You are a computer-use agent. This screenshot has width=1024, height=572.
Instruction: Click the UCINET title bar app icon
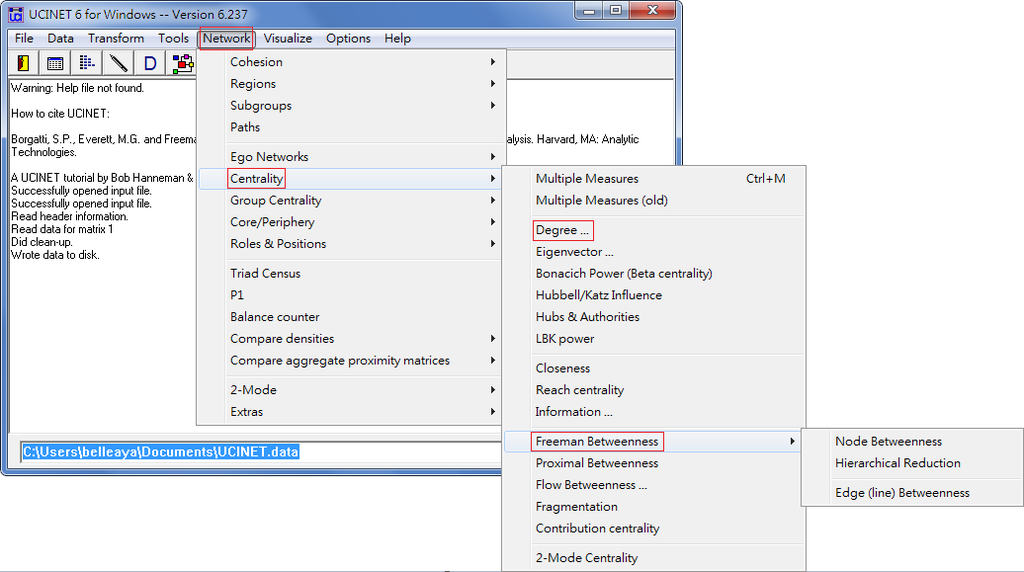(16, 14)
